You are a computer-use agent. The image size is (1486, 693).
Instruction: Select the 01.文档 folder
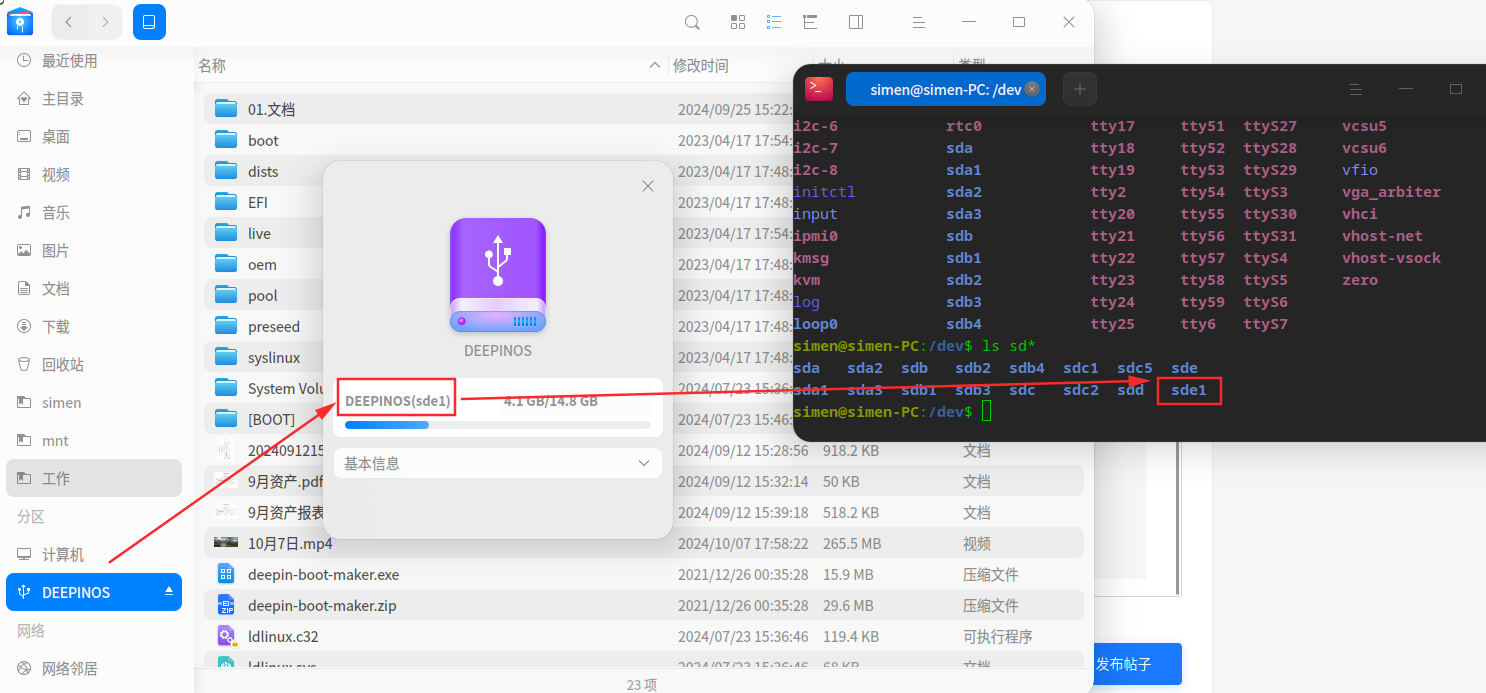[x=271, y=110]
